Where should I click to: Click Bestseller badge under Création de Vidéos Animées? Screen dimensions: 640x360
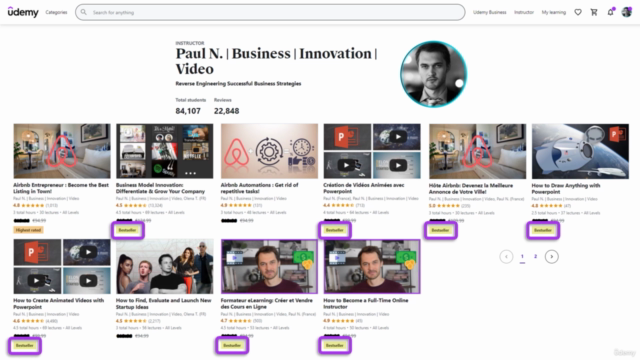click(335, 230)
